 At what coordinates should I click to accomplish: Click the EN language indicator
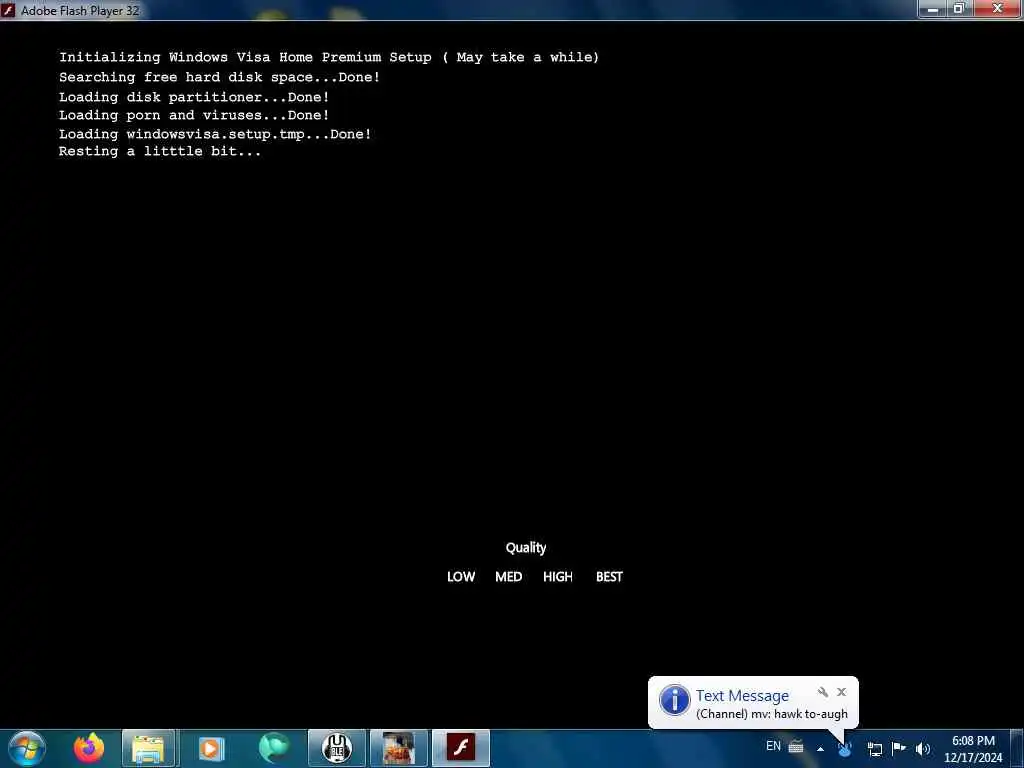(773, 746)
